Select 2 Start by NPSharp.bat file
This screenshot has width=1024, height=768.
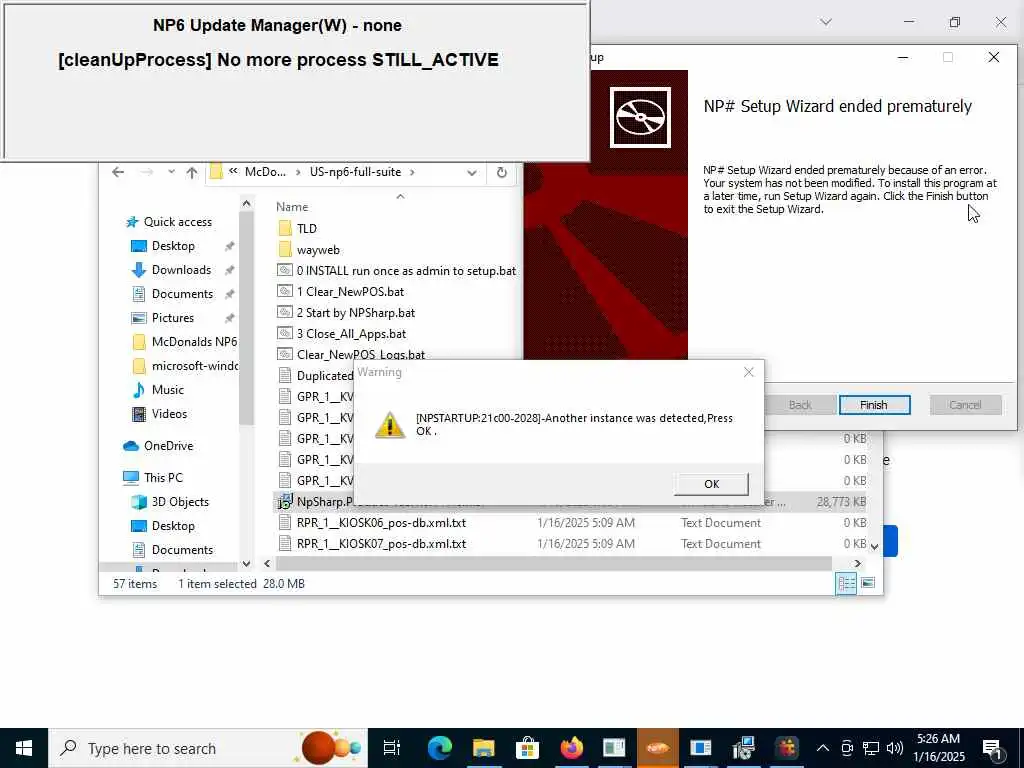click(x=346, y=313)
